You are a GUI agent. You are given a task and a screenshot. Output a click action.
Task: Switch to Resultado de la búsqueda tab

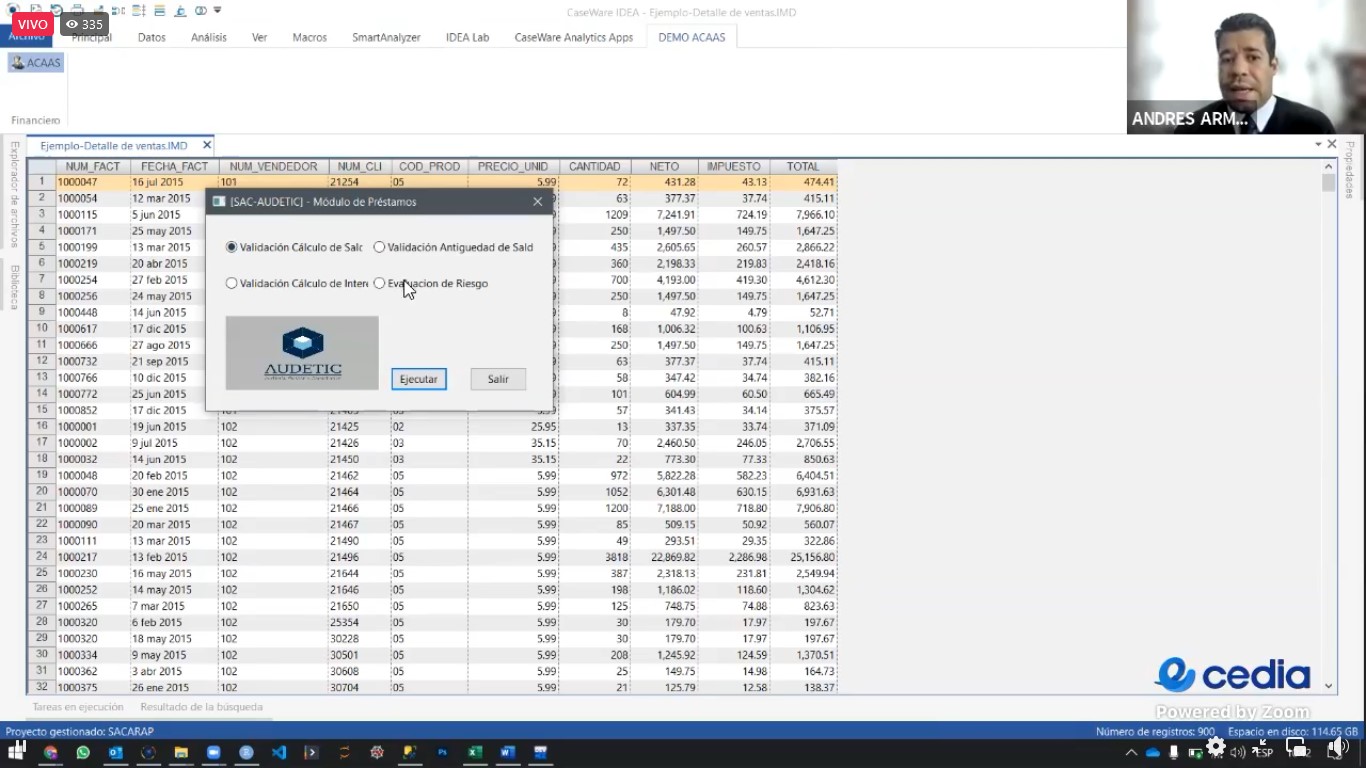tap(201, 707)
